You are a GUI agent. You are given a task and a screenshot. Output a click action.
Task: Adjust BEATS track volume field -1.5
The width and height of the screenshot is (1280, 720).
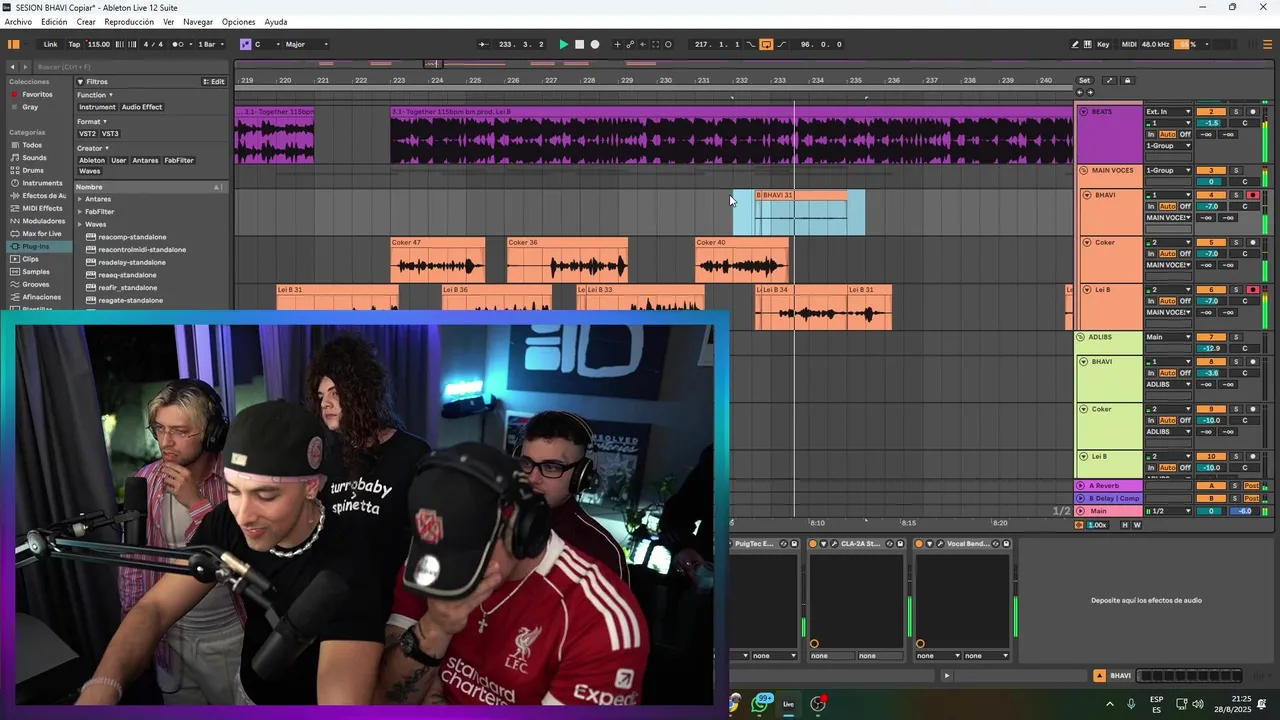pyautogui.click(x=1211, y=123)
